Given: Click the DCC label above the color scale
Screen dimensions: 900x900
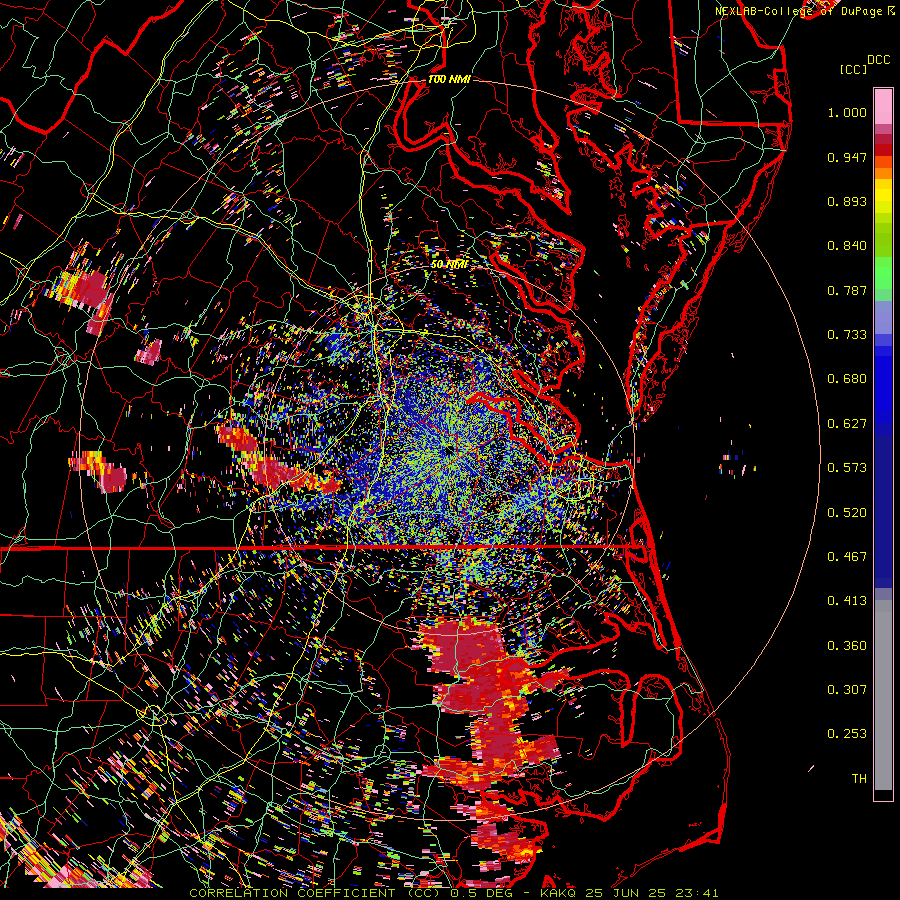Looking at the screenshot, I should (x=879, y=60).
